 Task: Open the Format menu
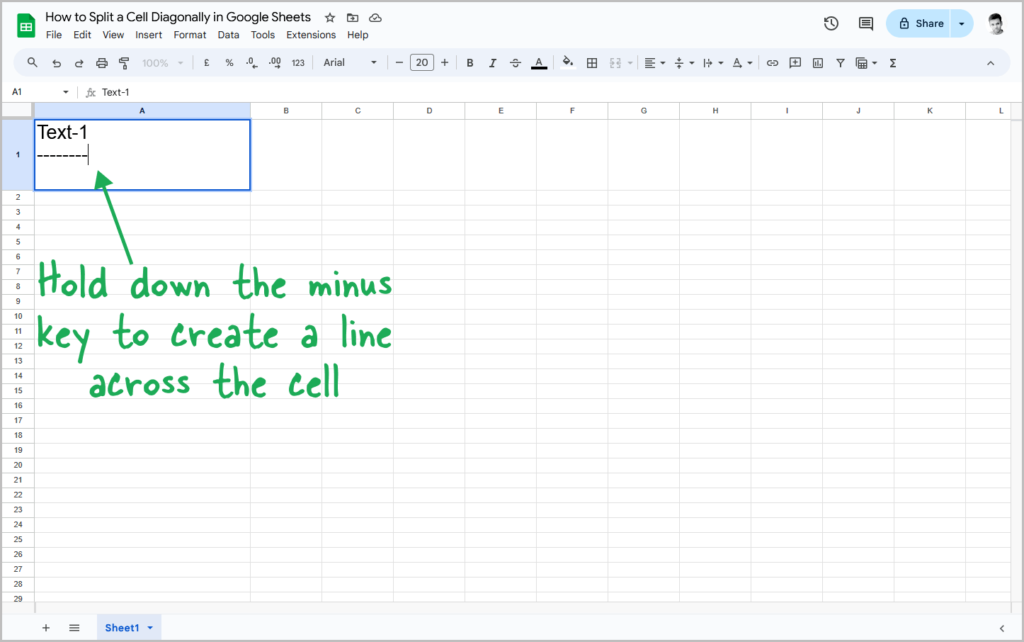tap(190, 35)
